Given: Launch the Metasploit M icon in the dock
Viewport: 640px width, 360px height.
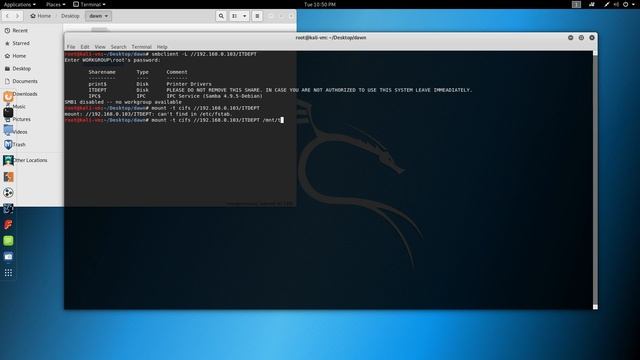Looking at the screenshot, I should [x=8, y=144].
